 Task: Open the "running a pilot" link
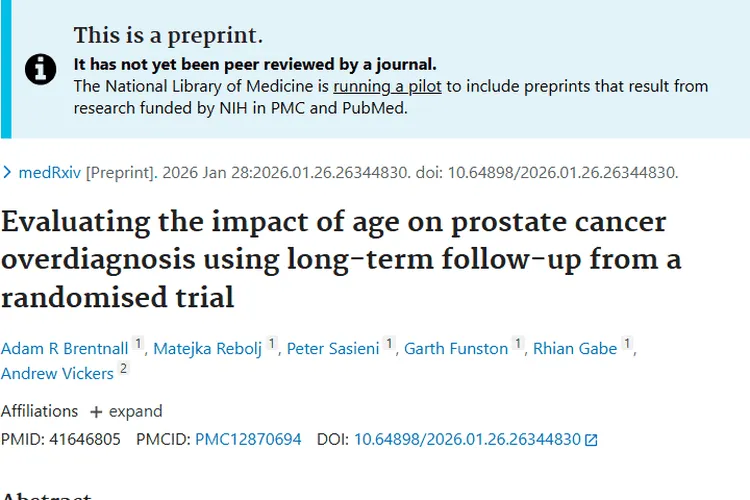coord(387,87)
